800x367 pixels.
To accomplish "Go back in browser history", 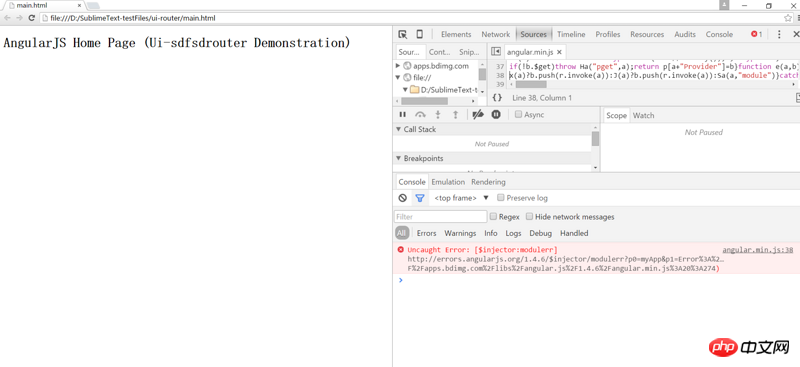I will 7,18.
